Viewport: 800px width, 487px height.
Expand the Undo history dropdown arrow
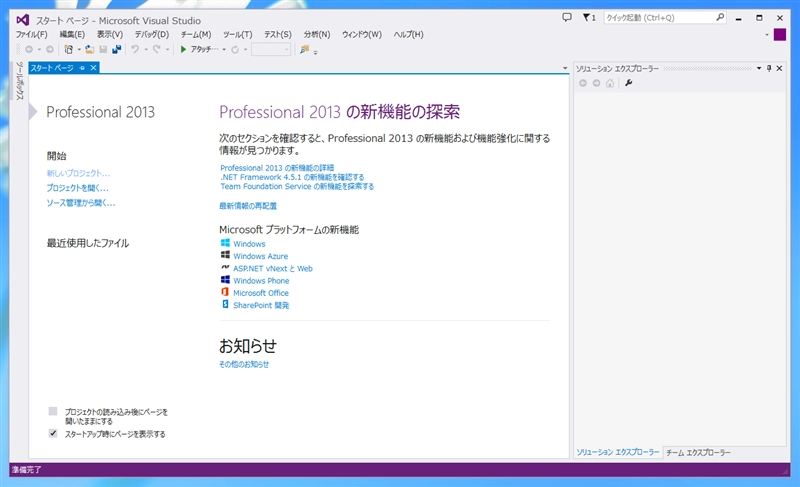coord(145,49)
